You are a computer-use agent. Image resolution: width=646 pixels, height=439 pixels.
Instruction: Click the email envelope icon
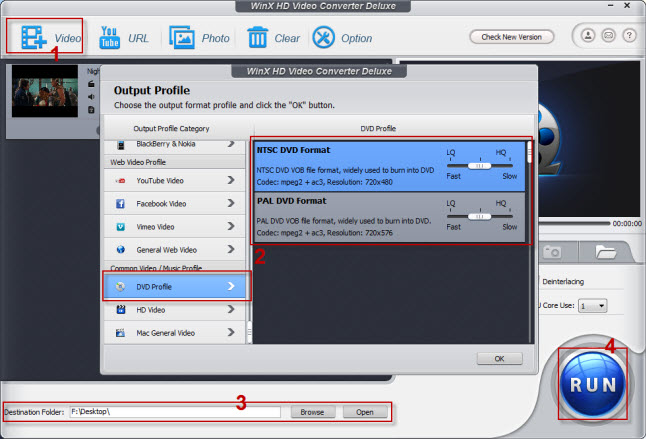(x=608, y=36)
